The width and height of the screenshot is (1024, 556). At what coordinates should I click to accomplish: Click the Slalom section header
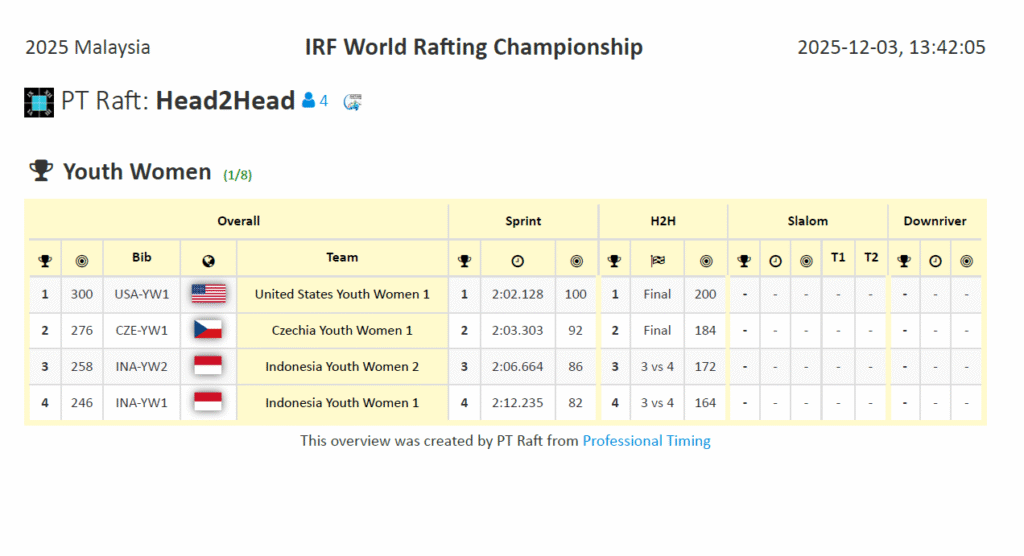click(807, 221)
